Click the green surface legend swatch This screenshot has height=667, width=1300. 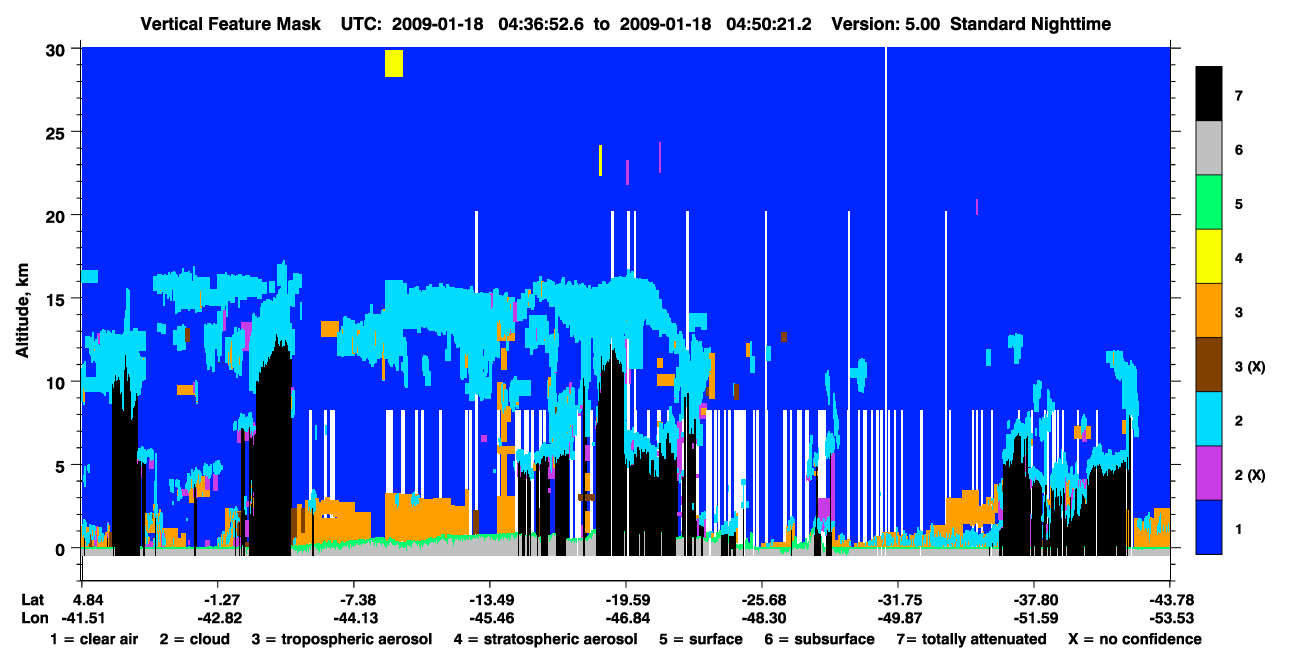tap(1209, 203)
